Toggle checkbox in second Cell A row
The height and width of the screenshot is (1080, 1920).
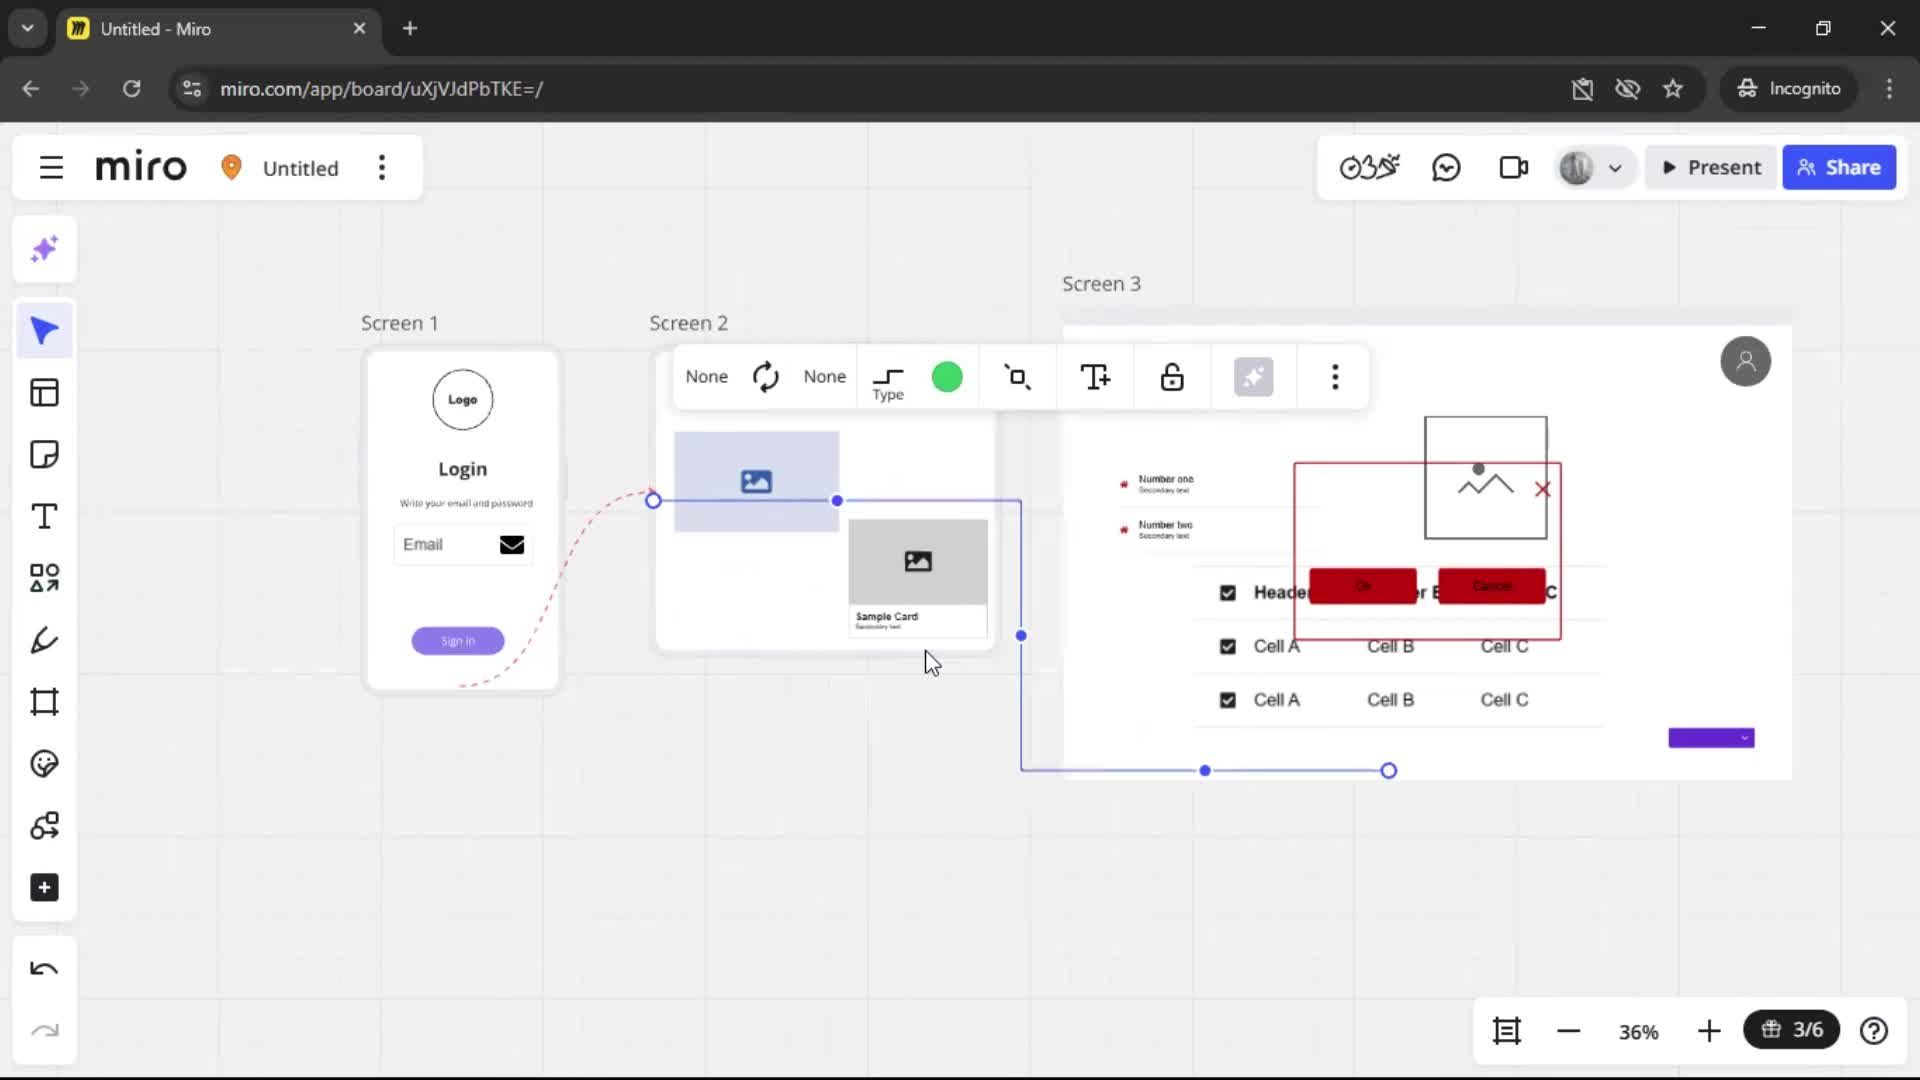click(x=1228, y=700)
